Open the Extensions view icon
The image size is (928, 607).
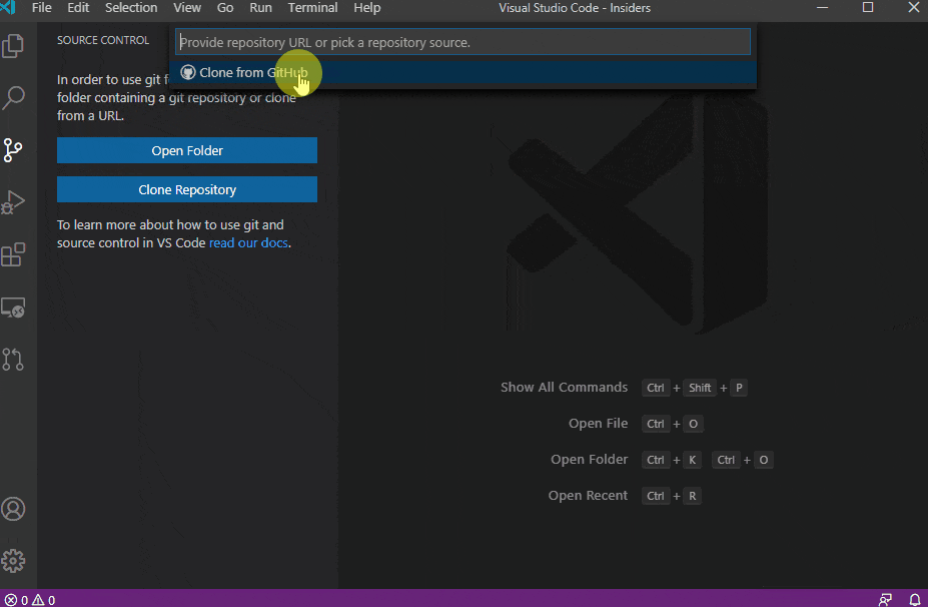13,255
